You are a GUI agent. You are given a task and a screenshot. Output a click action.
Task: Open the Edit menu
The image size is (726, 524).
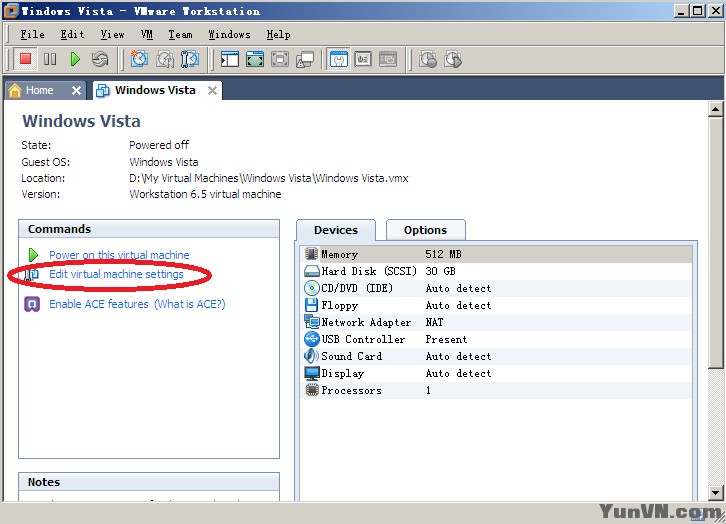(x=72, y=35)
